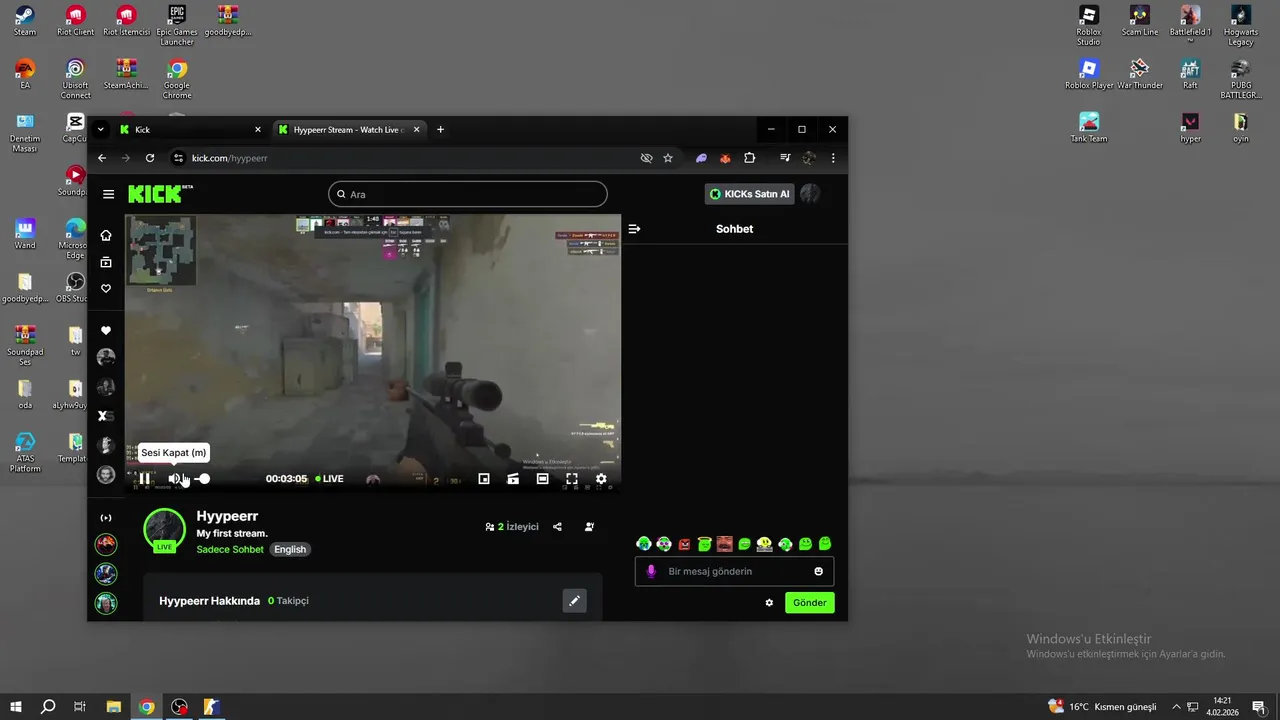Open user profile avatar menu in Kick
1280x720 pixels.
810,194
